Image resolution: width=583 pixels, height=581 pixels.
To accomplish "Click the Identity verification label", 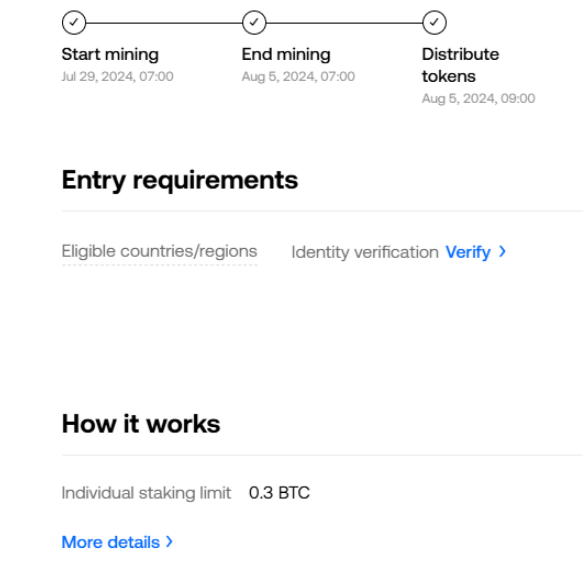I will coord(365,252).
